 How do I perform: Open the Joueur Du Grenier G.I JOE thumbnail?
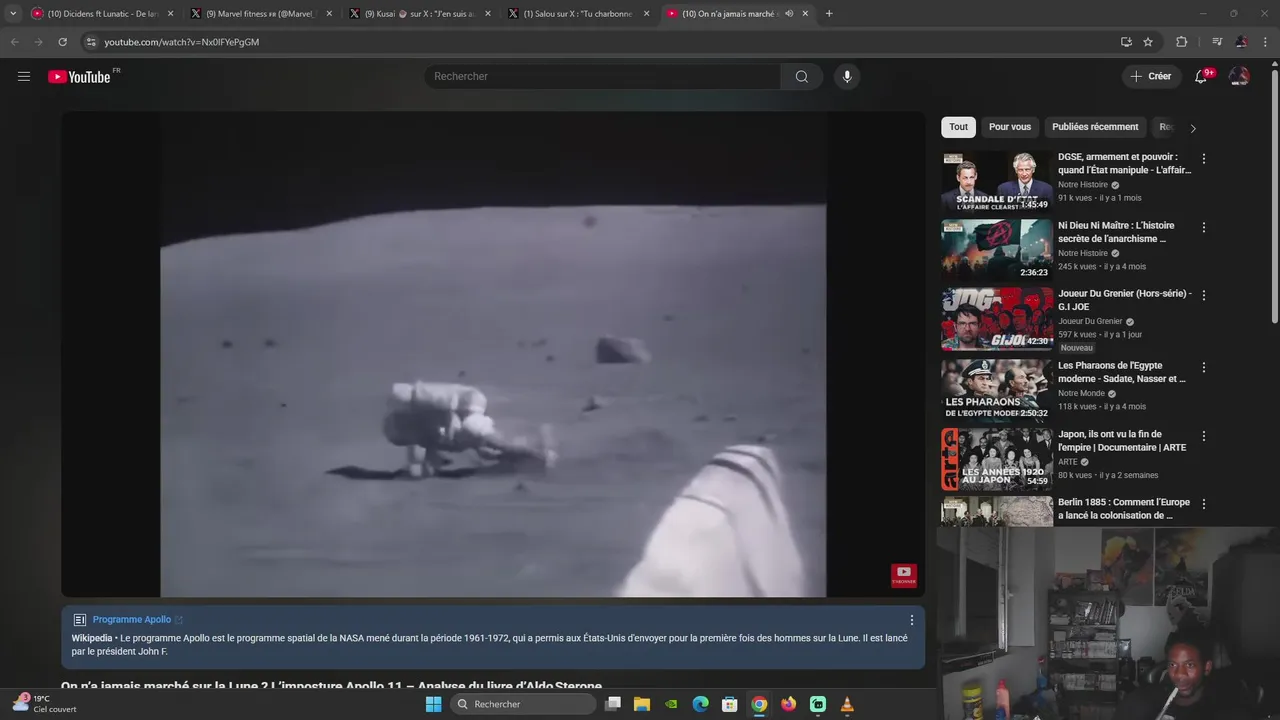pyautogui.click(x=996, y=319)
